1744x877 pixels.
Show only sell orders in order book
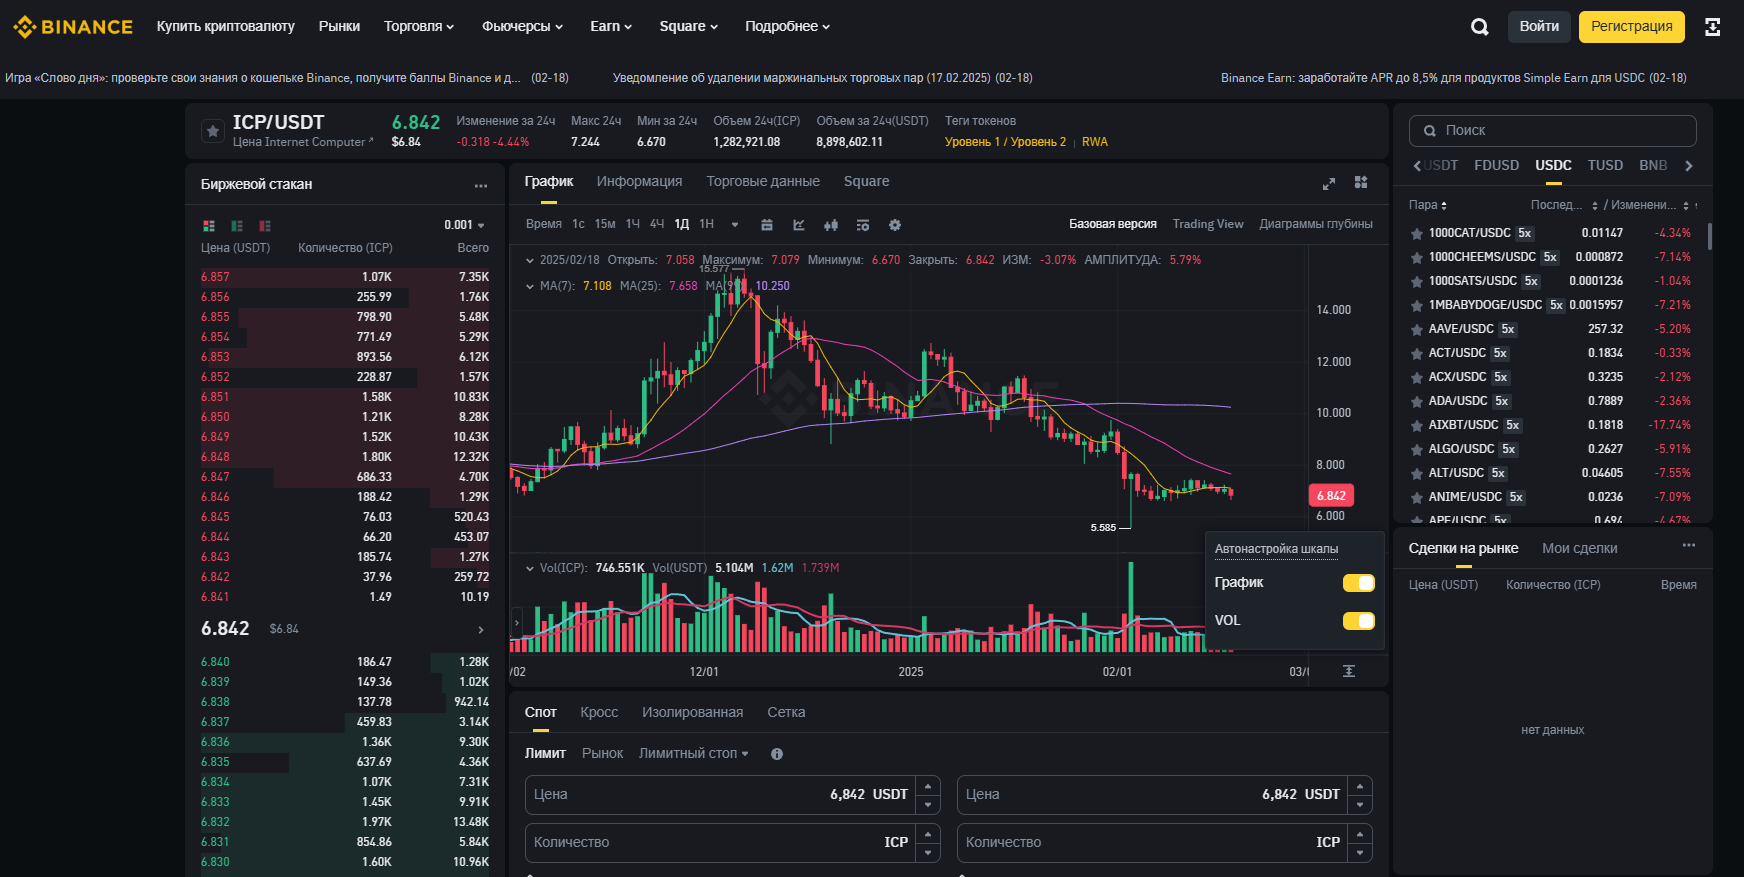point(265,226)
